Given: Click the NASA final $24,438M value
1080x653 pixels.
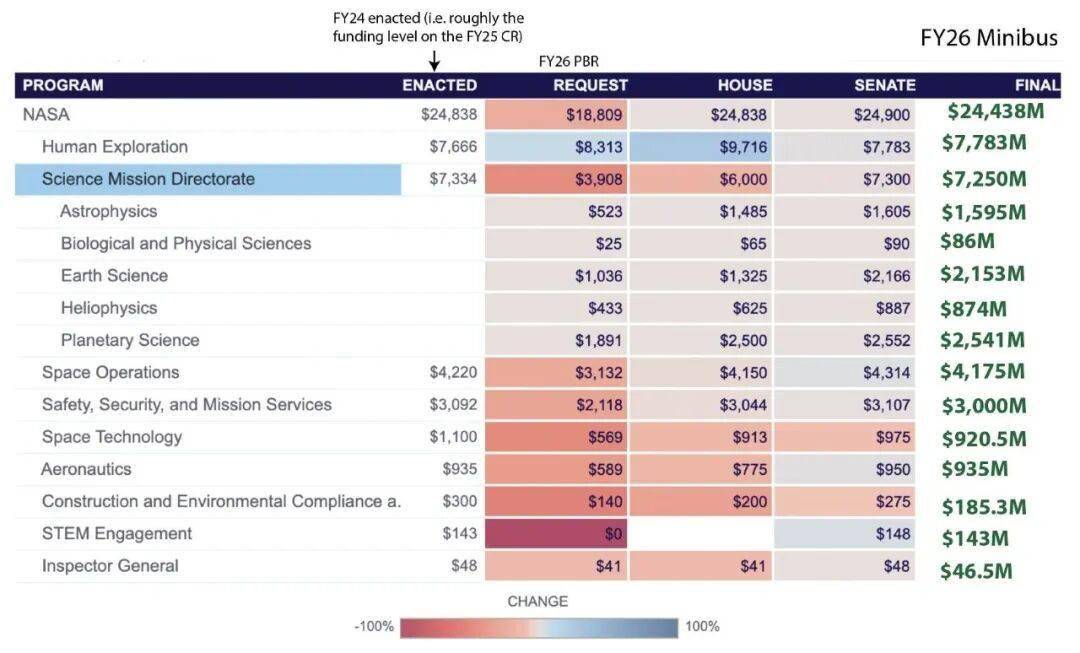Looking at the screenshot, I should (995, 112).
